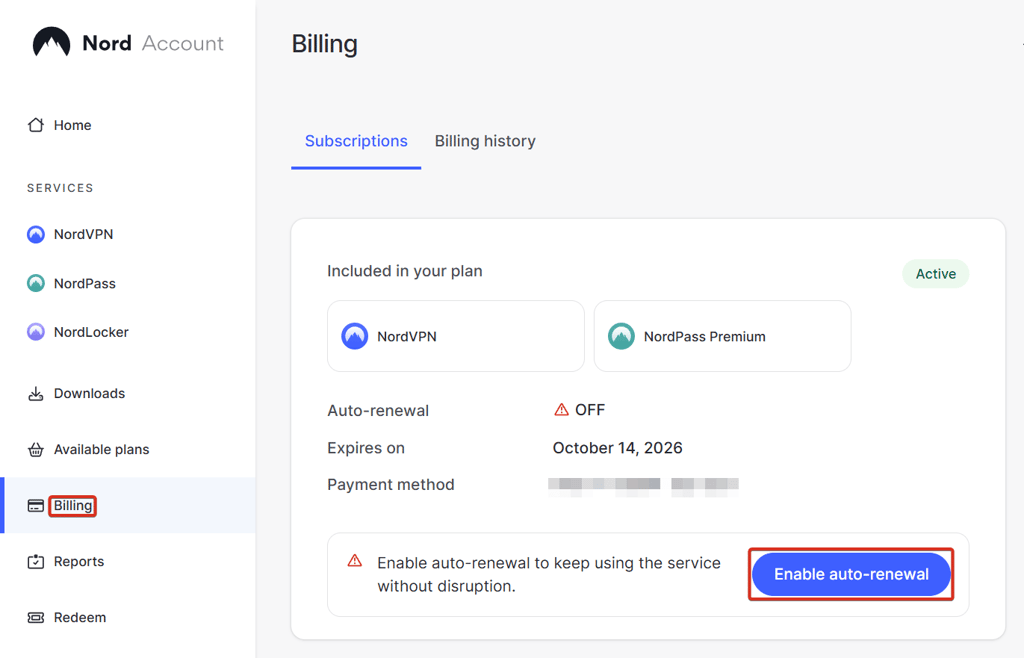Screen dimensions: 1024x658
Task: Click the 'Enable auto-renewal to keep using' message
Action: tap(549, 574)
